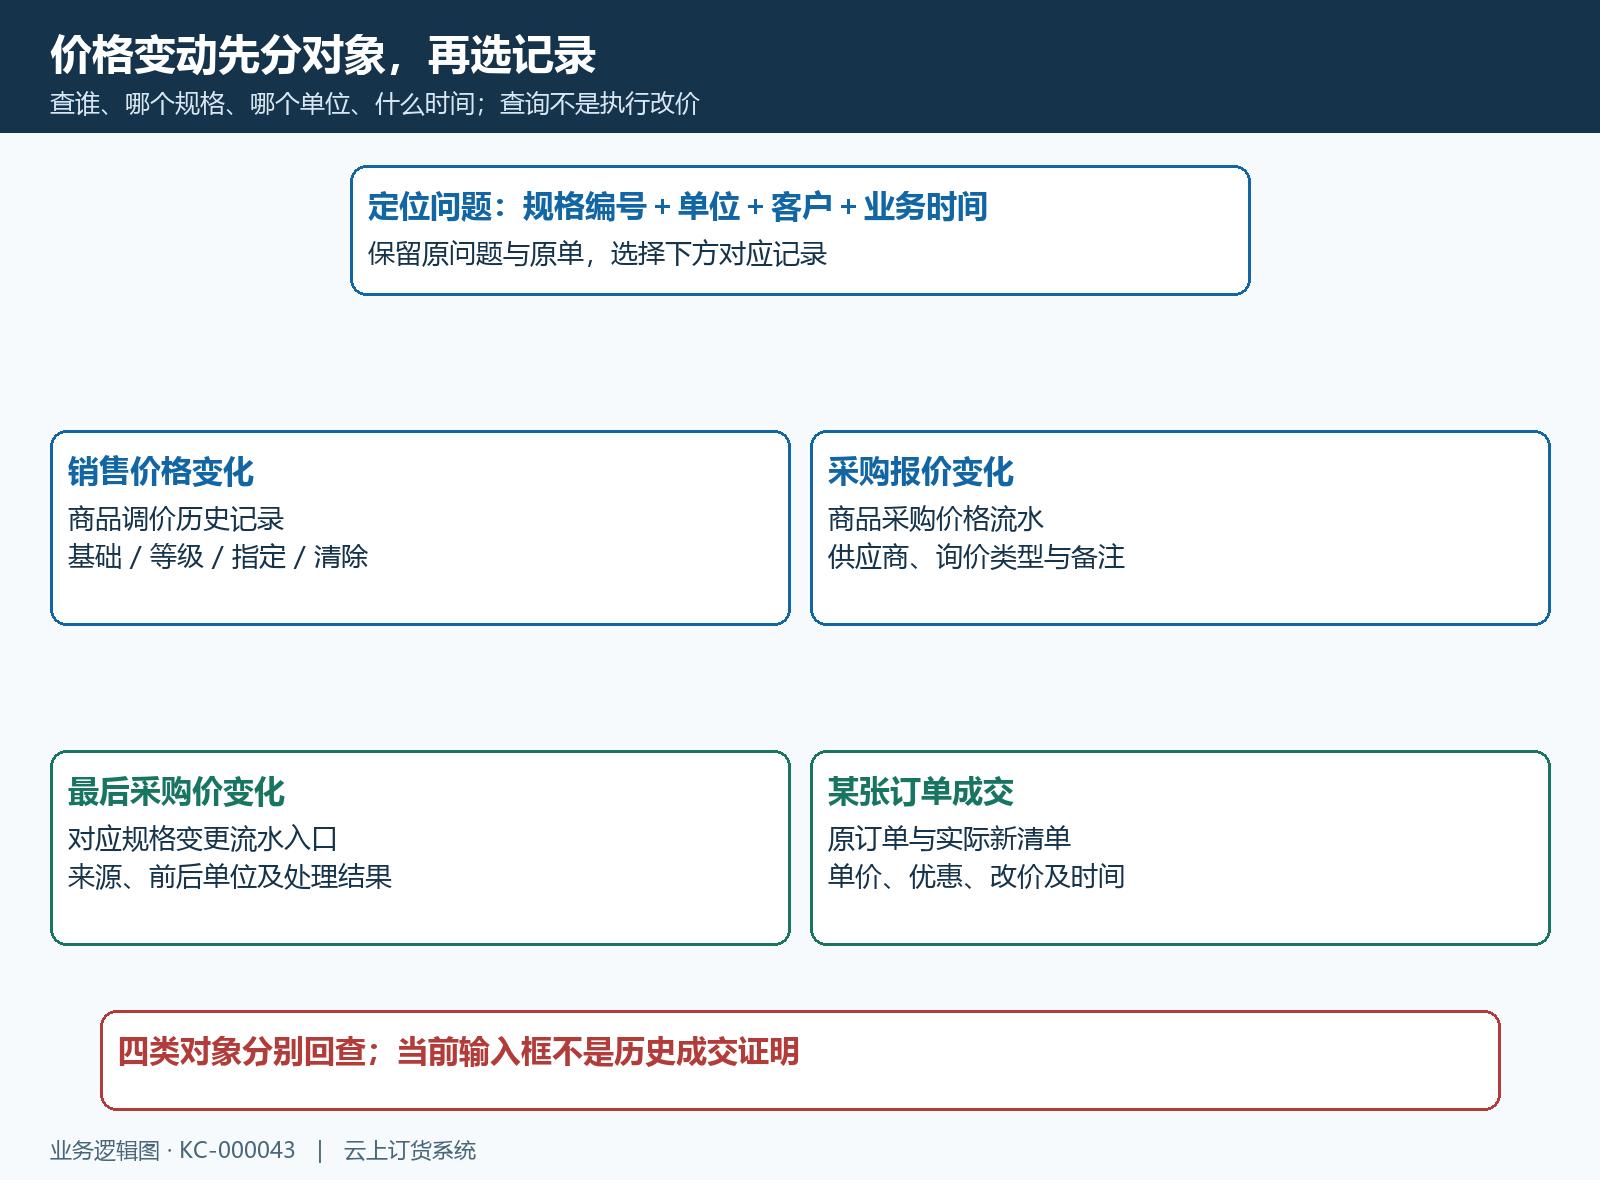Screen dimensions: 1600x1180
Task: Click the text 单价、优惠、改价及时间
Action: pyautogui.click(x=976, y=877)
